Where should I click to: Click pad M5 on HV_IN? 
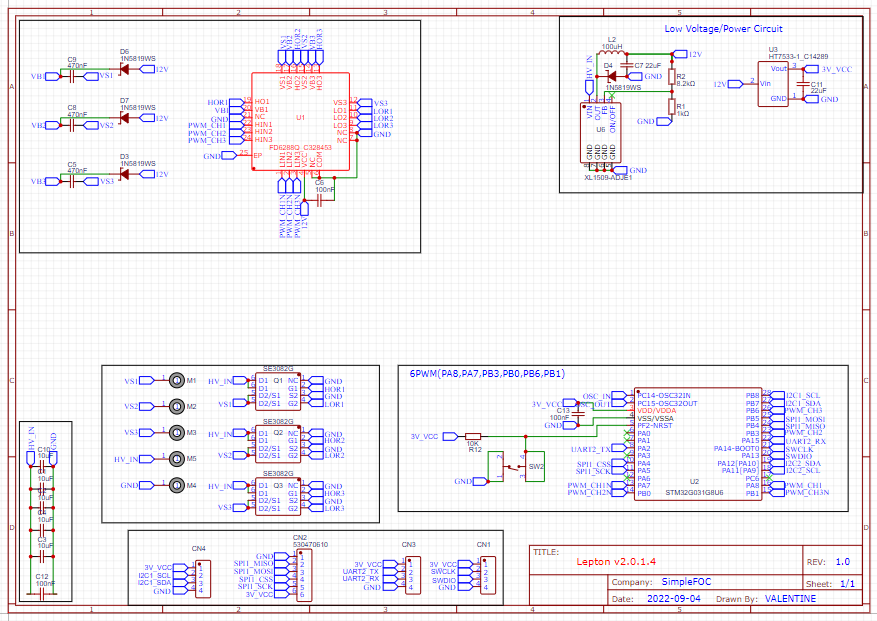(177, 459)
